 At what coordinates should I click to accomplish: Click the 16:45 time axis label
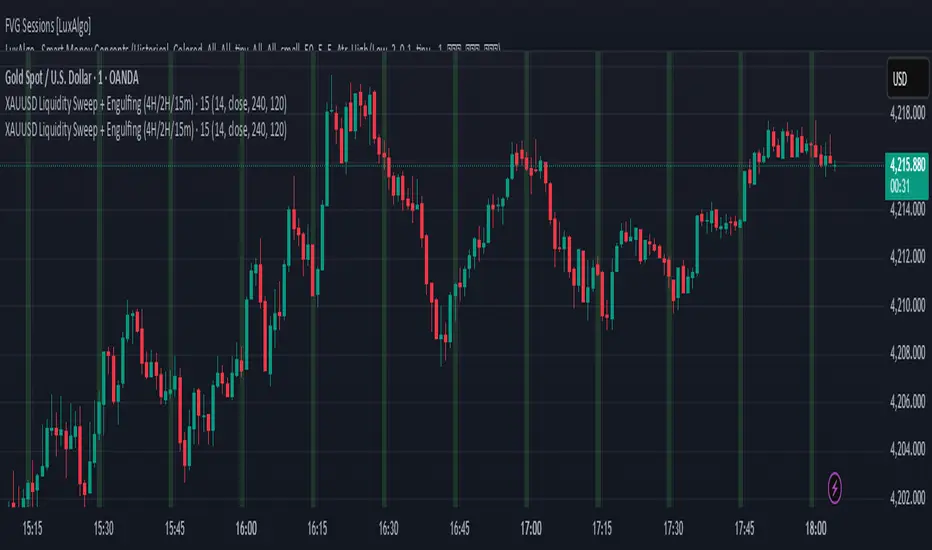coord(460,527)
